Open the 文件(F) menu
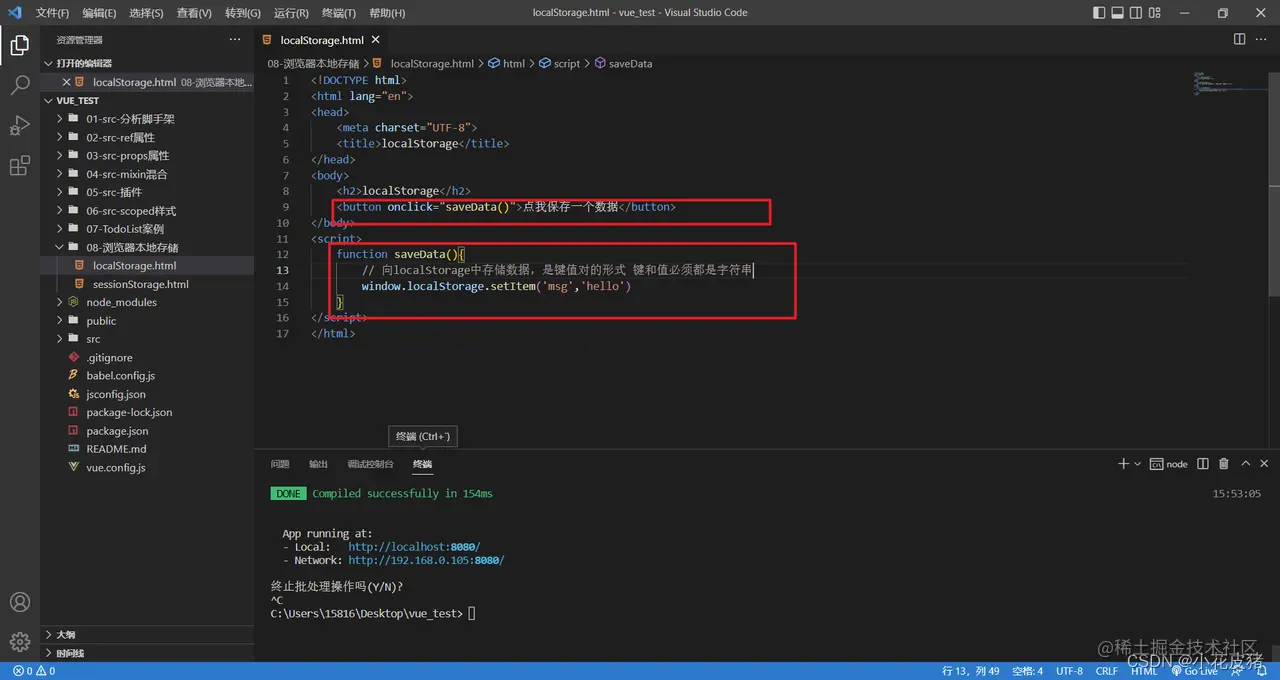 [x=52, y=13]
